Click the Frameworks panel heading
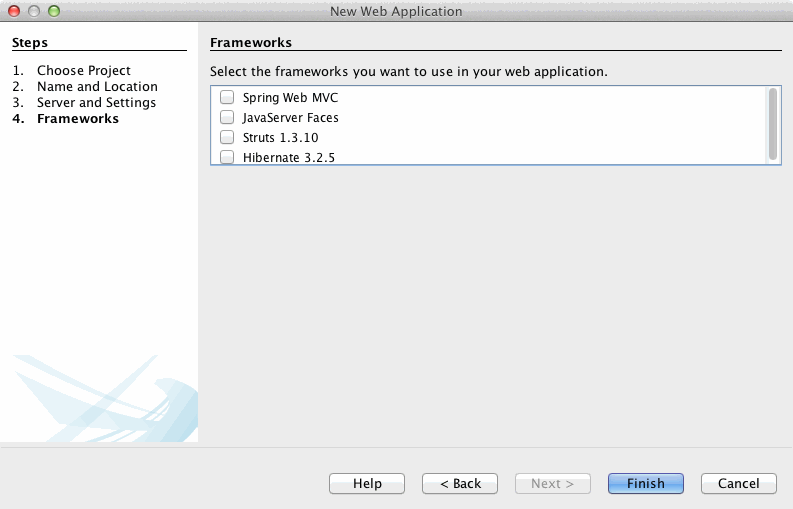The width and height of the screenshot is (793, 509). (x=251, y=43)
